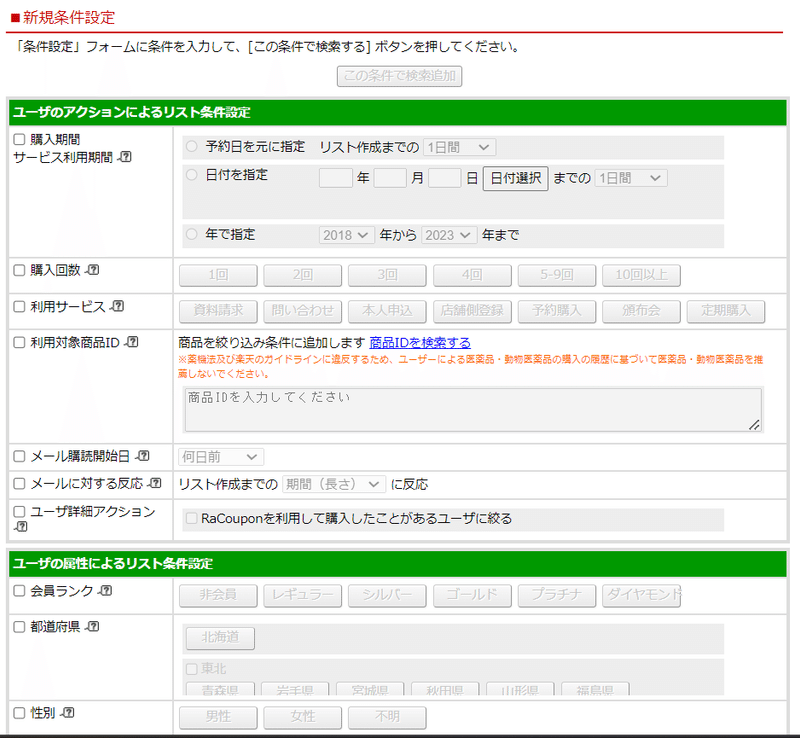
Task: Enable the 購入回数 checkbox
Action: [19, 270]
